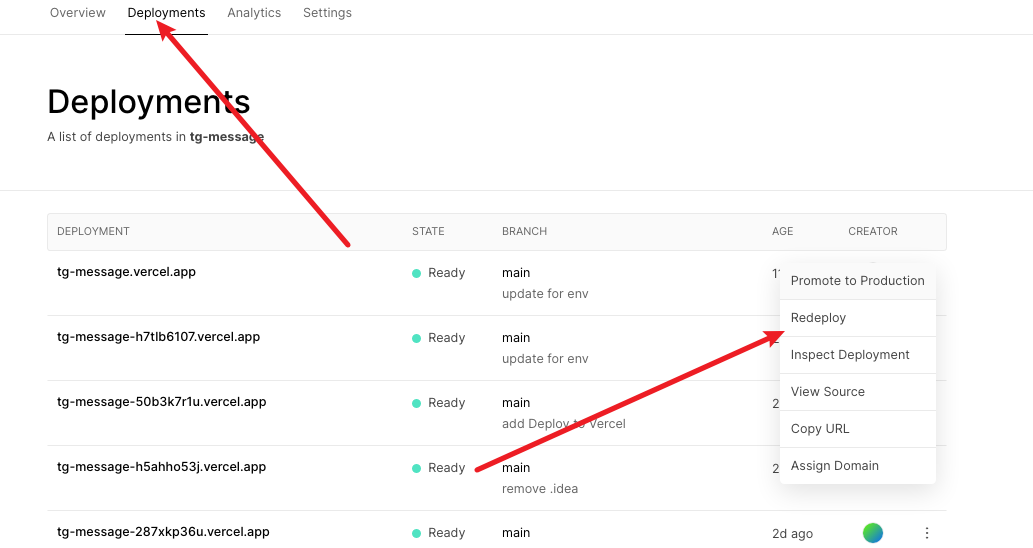1033x548 pixels.
Task: Click Ready status of tg-message.vercel.app
Action: tap(439, 273)
